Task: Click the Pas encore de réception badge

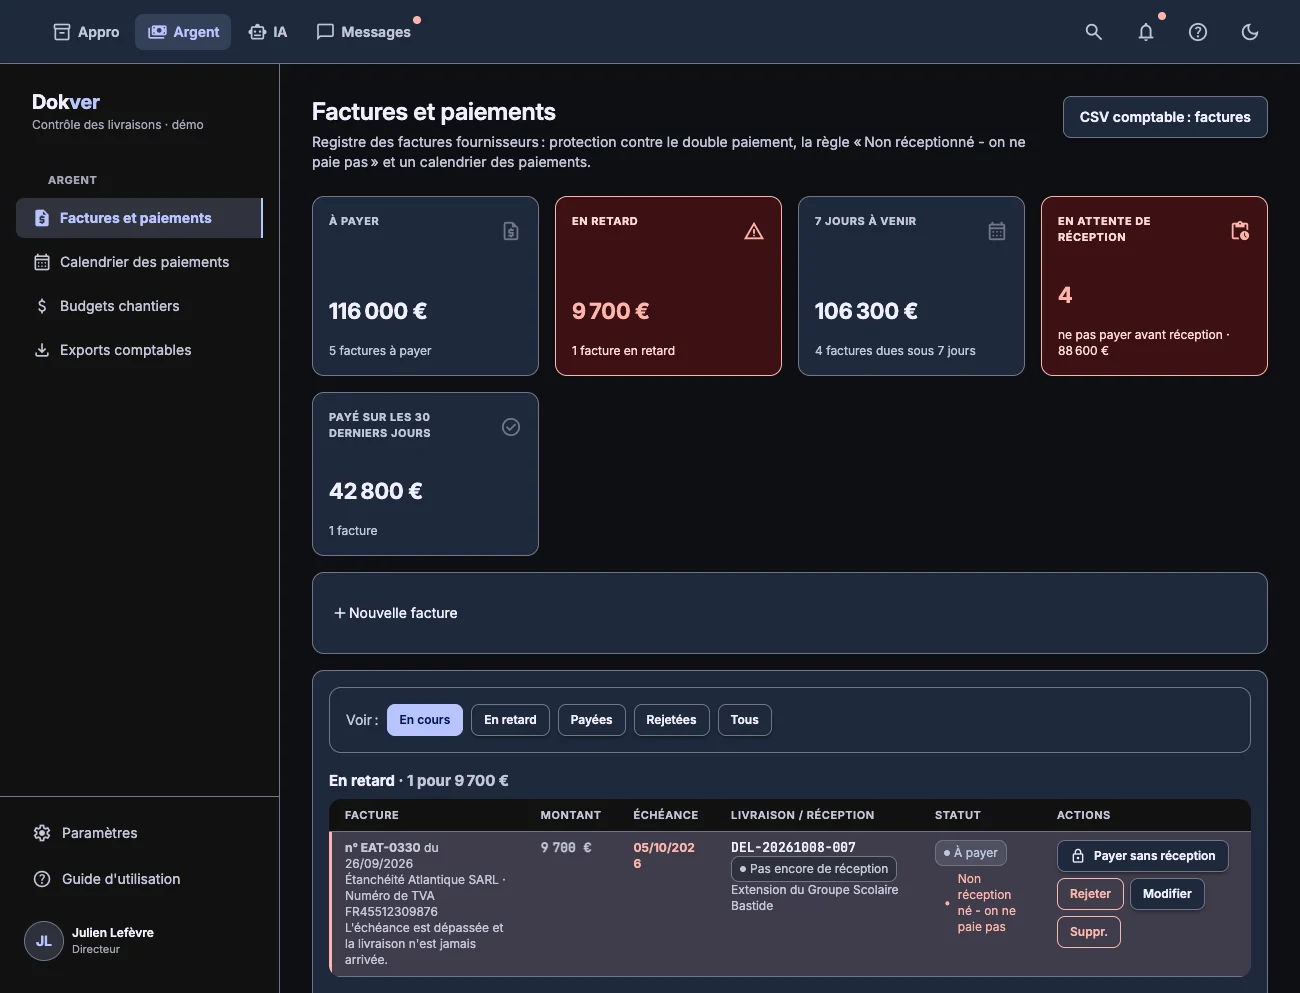Action: tap(814, 869)
